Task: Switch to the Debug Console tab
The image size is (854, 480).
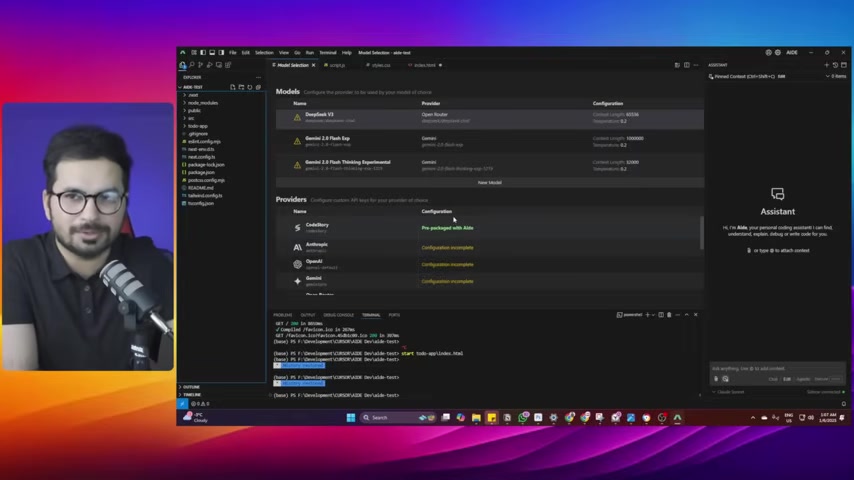Action: [338, 315]
